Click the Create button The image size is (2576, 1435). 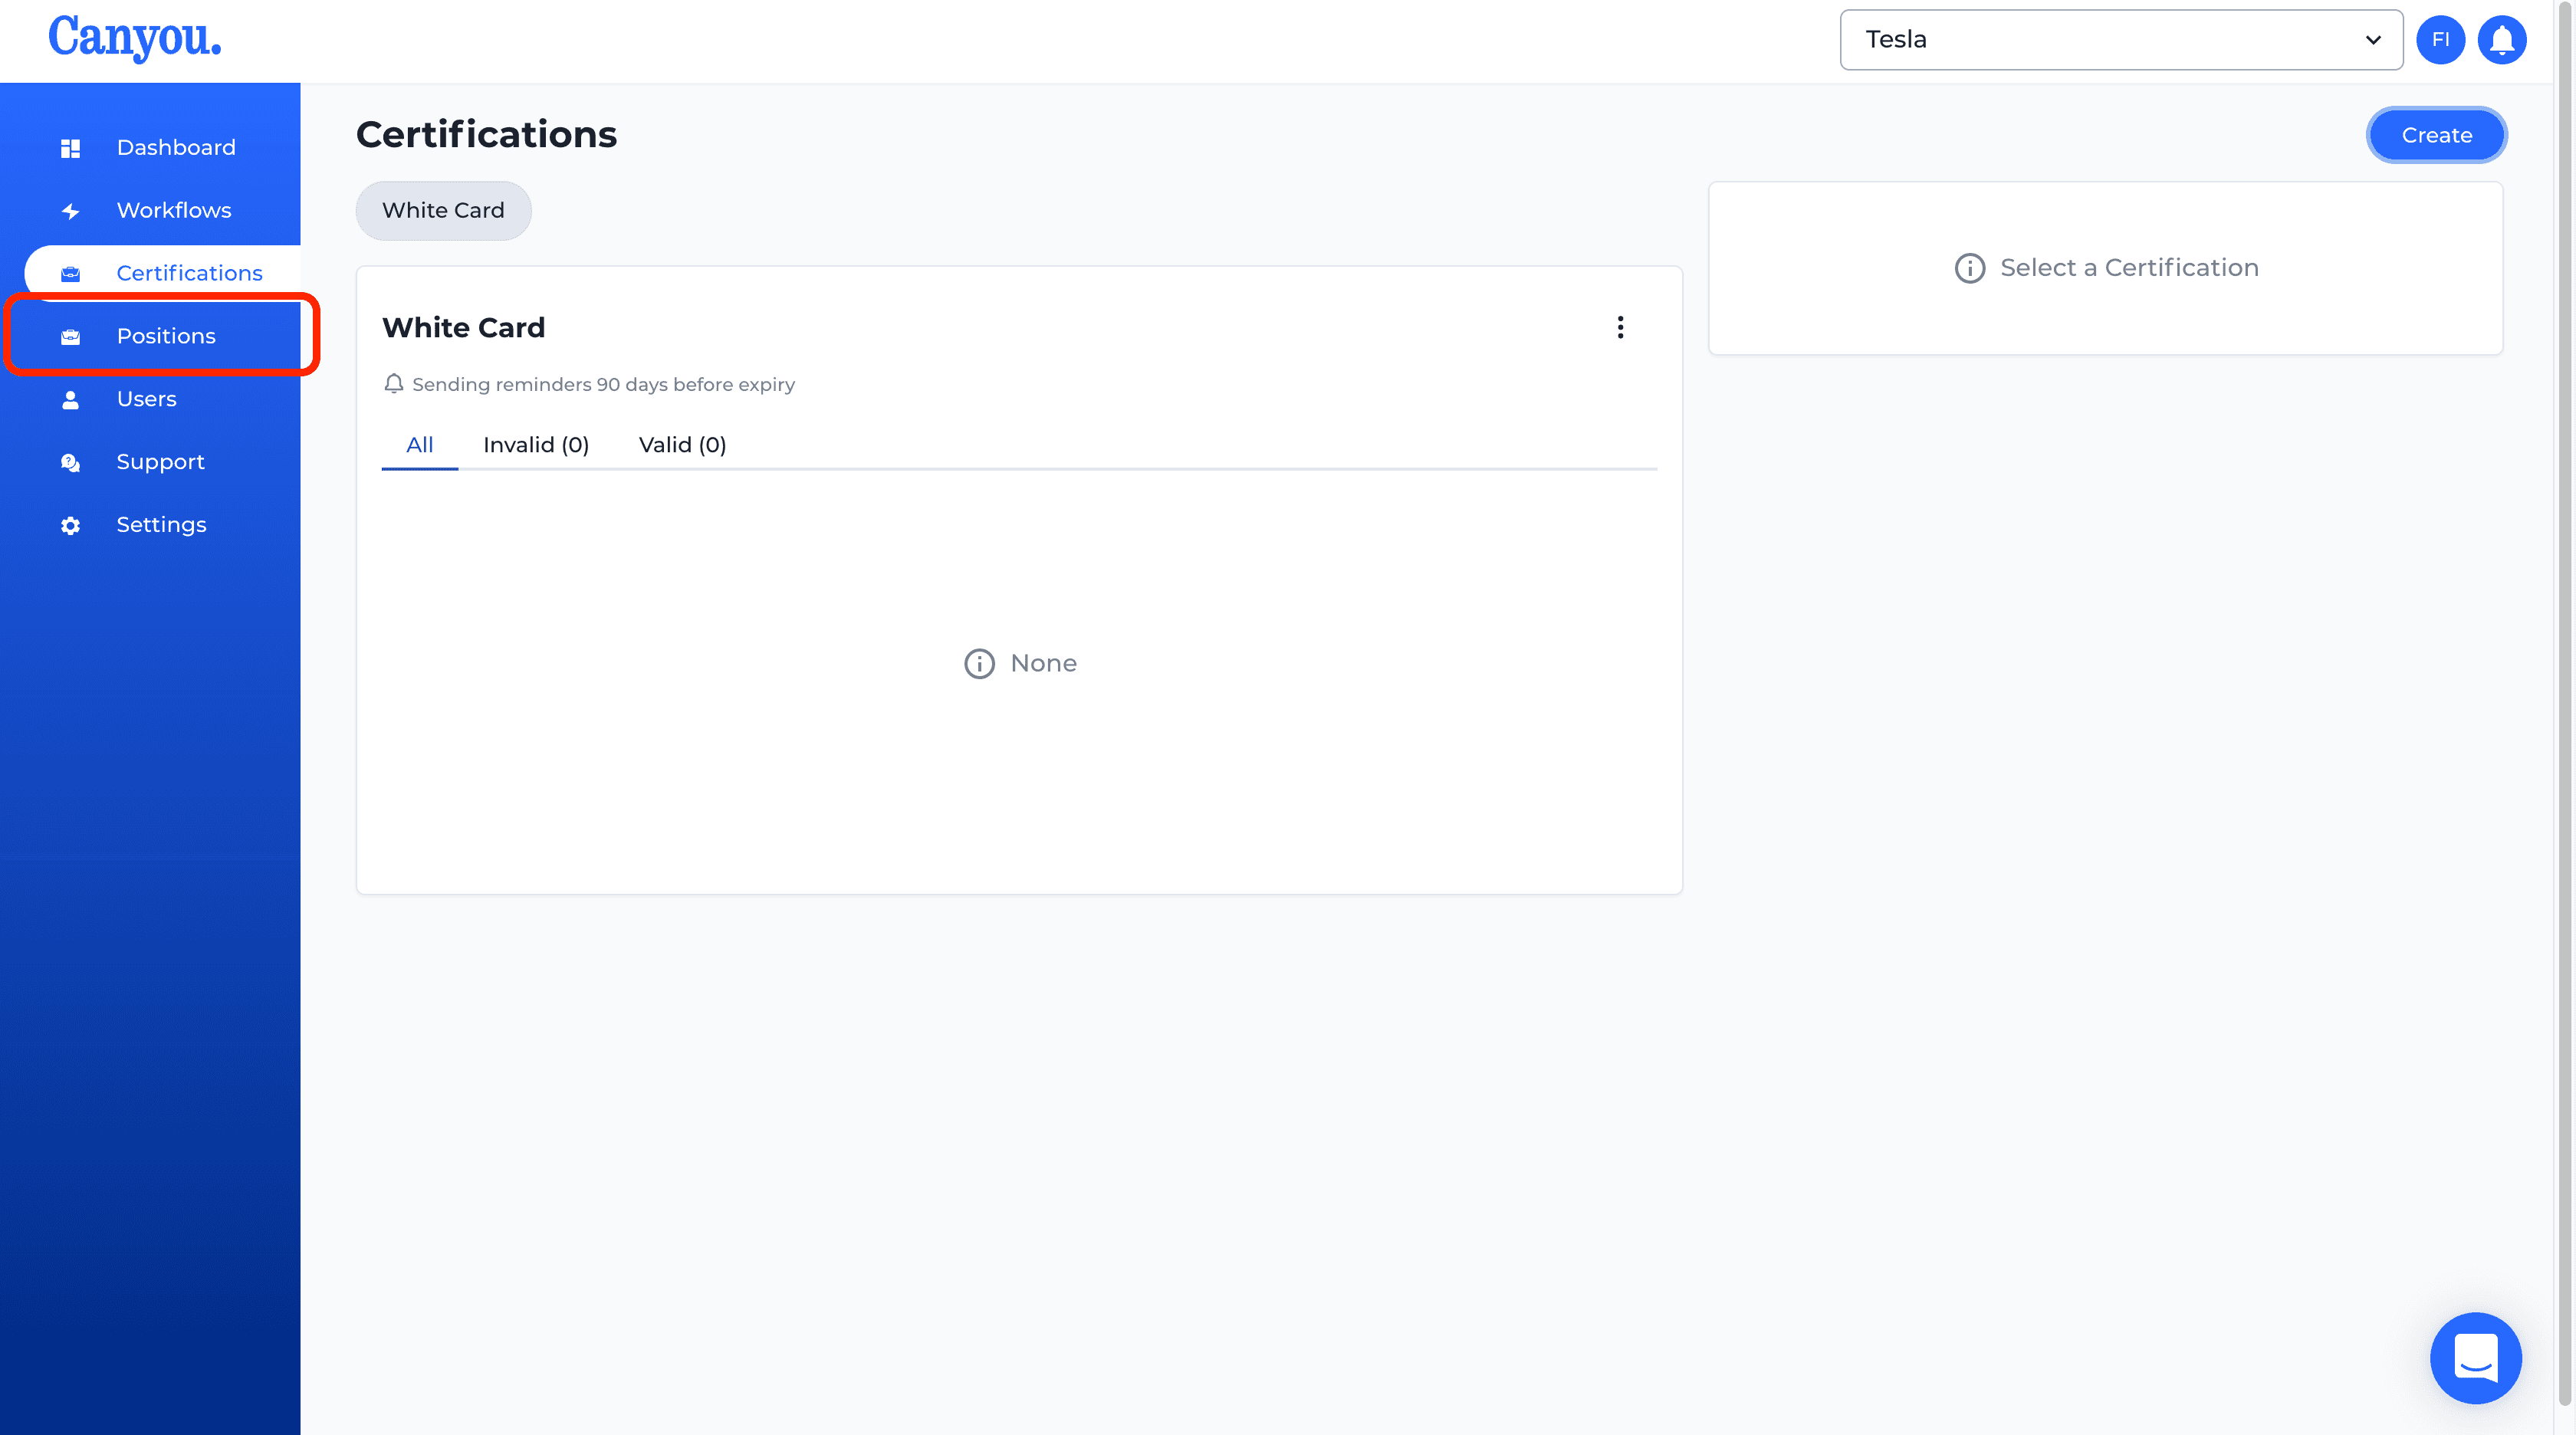coord(2436,135)
